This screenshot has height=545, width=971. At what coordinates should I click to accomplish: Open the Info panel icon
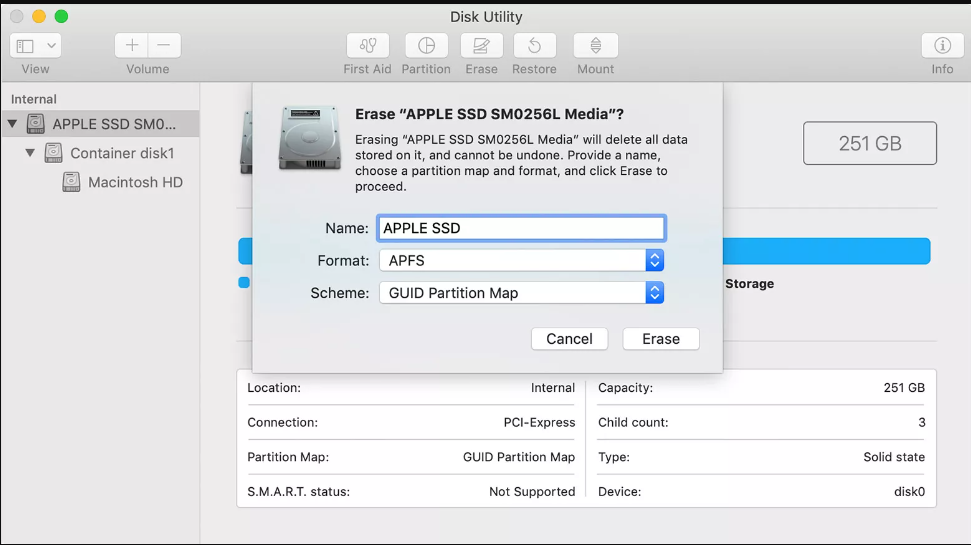pyautogui.click(x=943, y=46)
